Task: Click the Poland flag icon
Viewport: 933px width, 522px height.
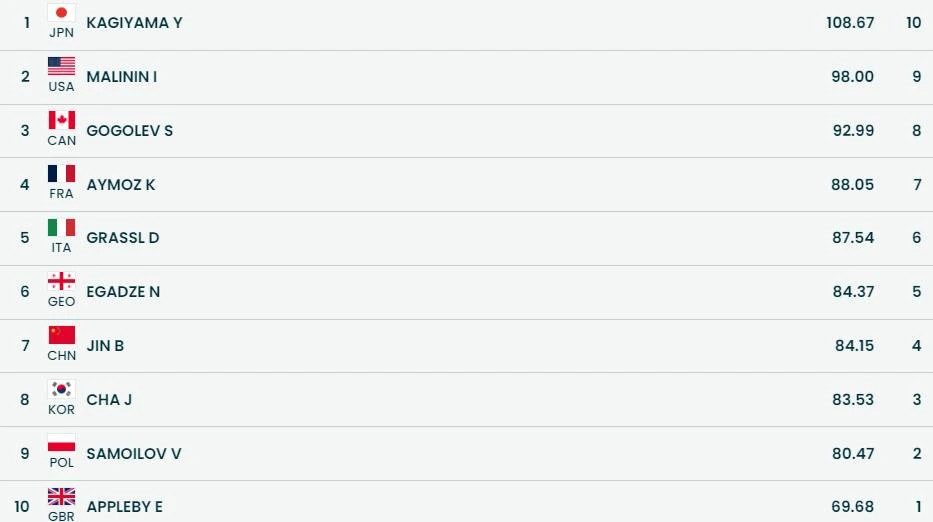Action: [61, 443]
